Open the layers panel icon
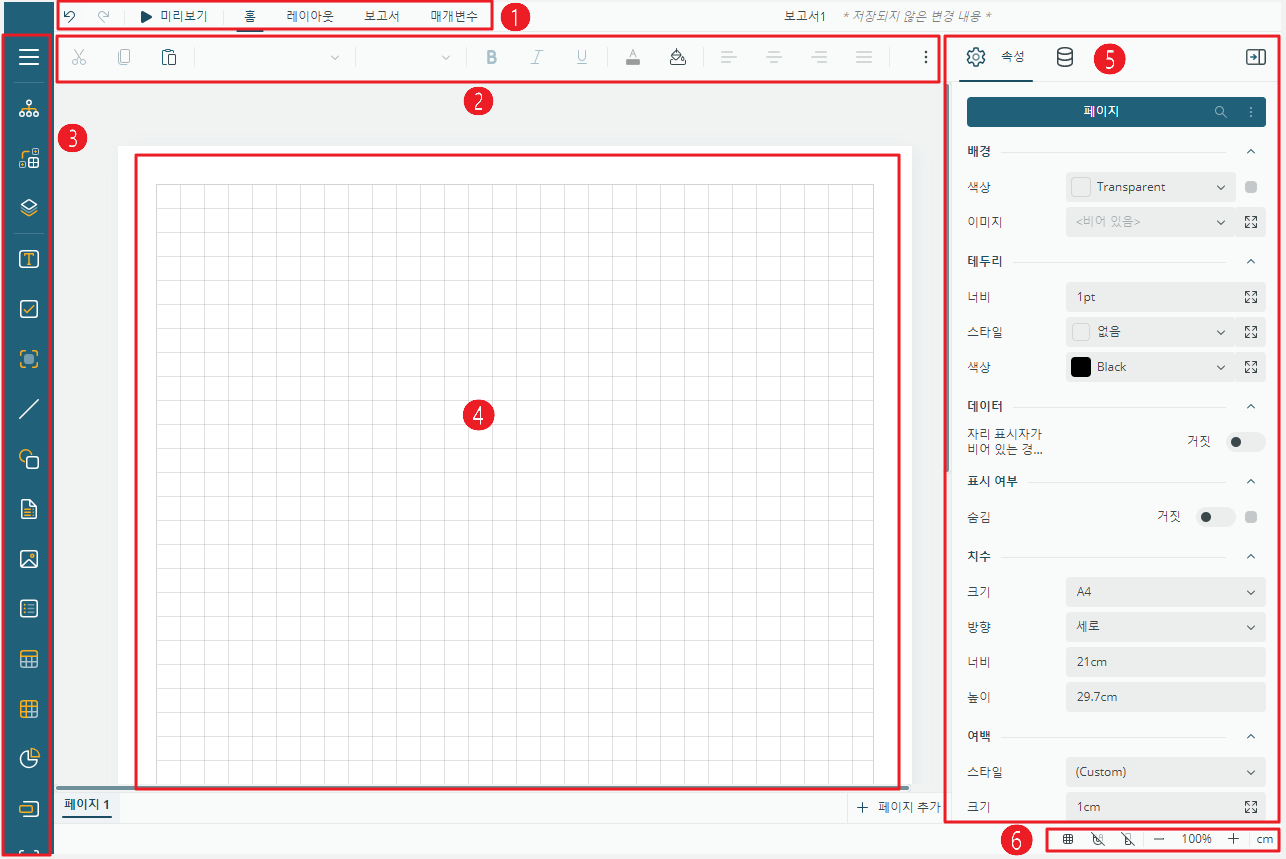Viewport: 1286px width, 859px height. click(x=29, y=208)
